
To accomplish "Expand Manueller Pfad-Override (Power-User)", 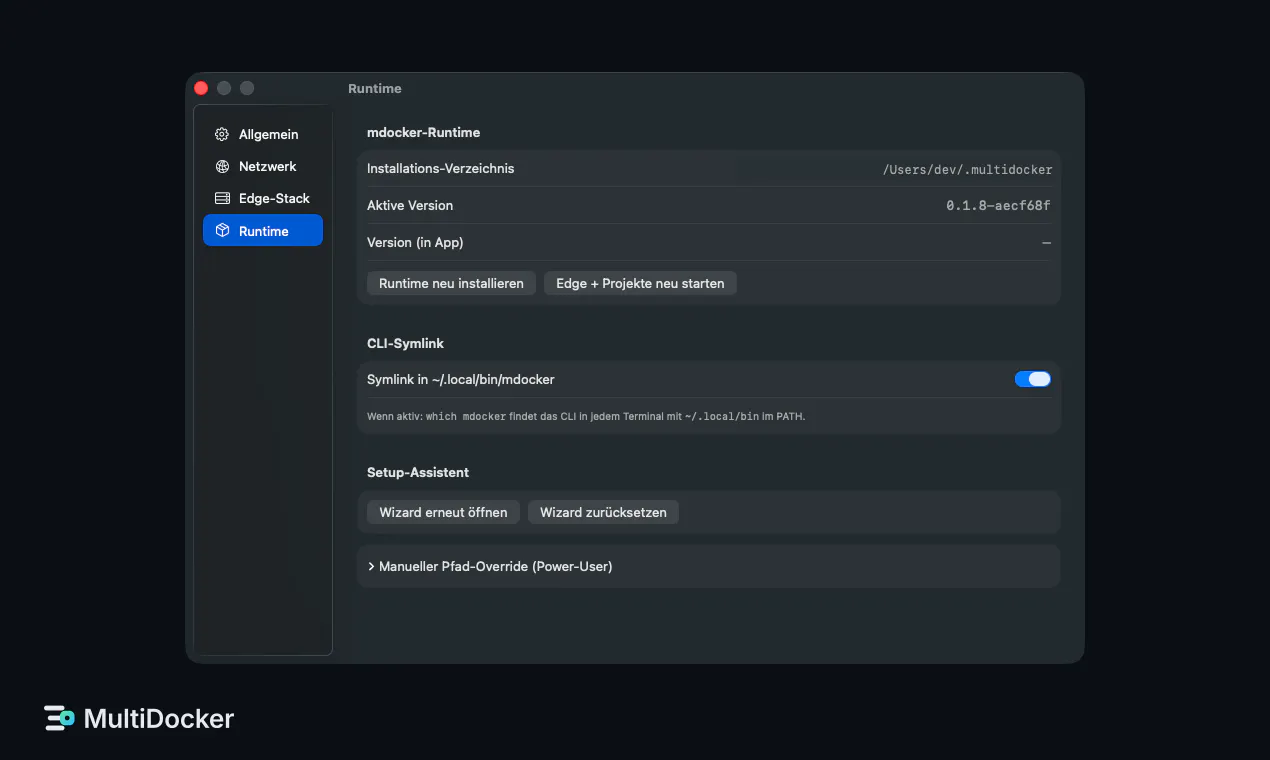I will [x=708, y=566].
